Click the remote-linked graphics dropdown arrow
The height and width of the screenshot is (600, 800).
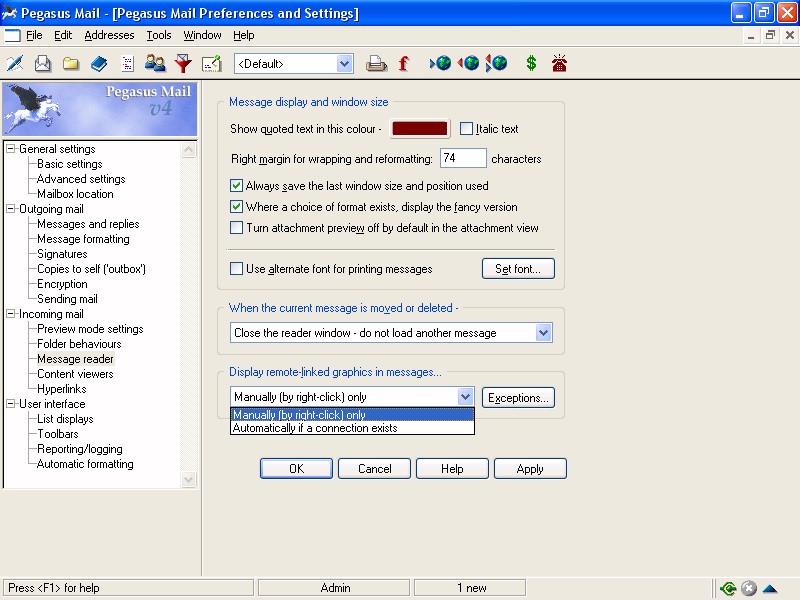[465, 396]
